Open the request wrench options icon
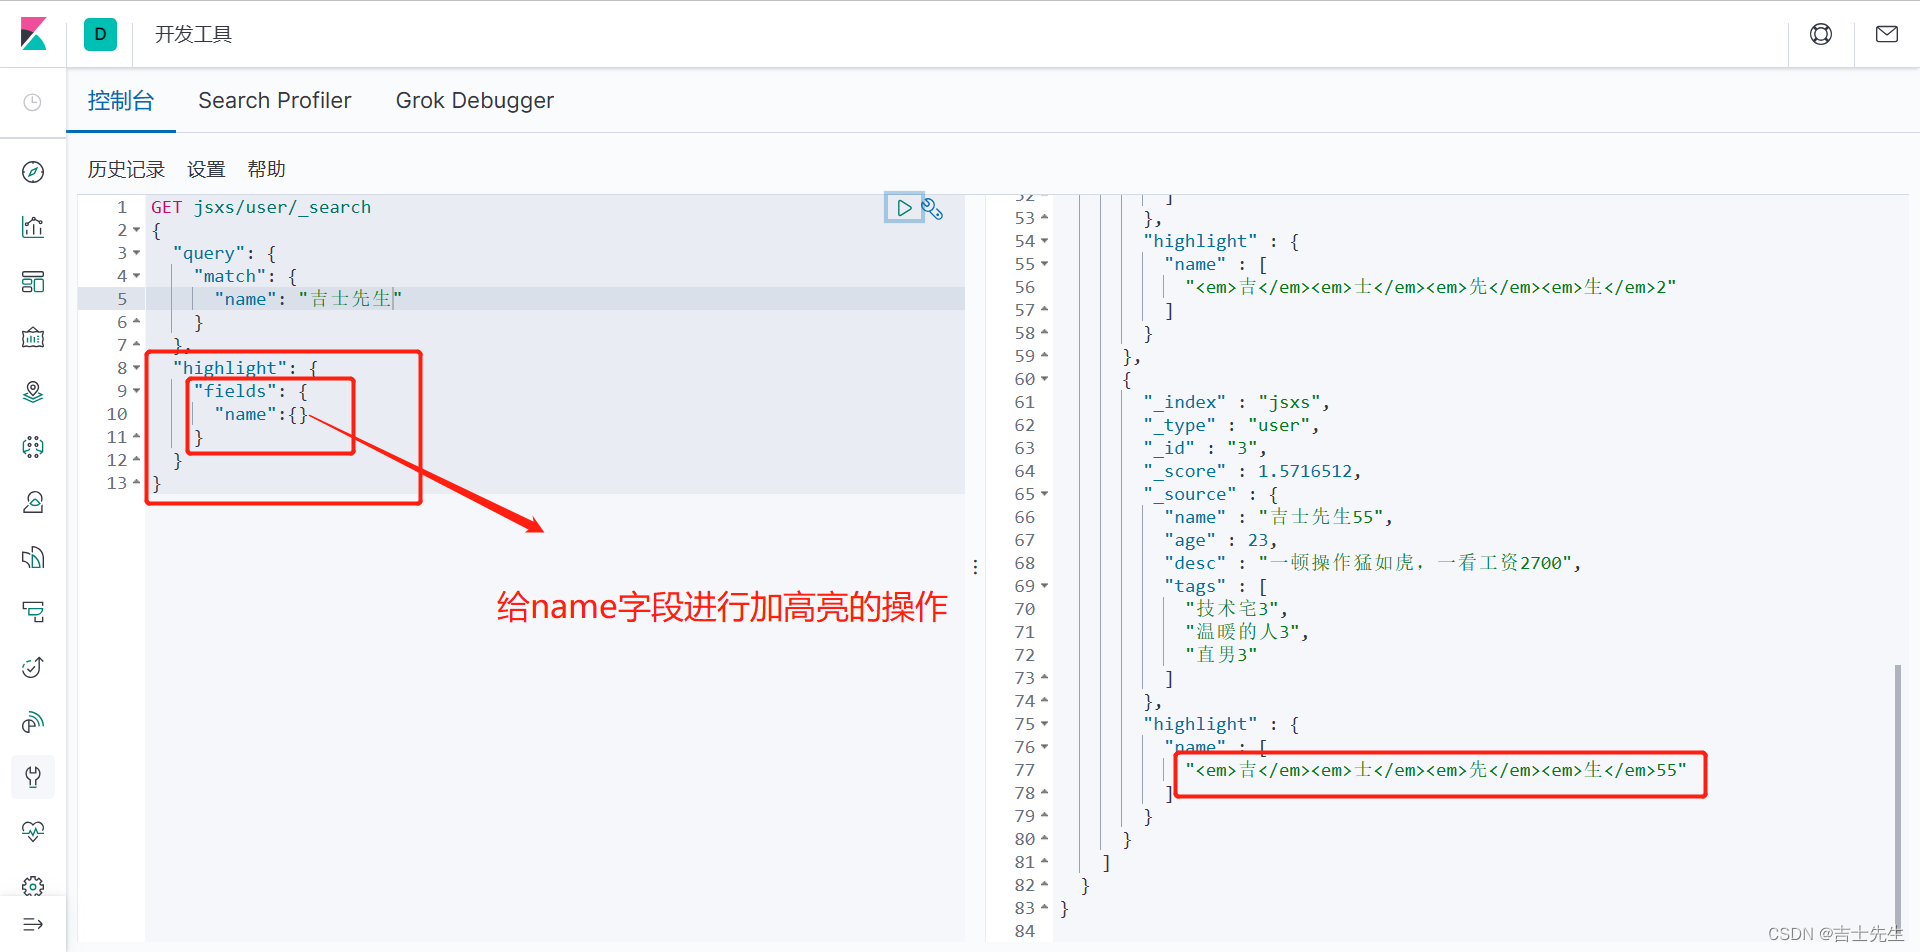The image size is (1920, 952). [933, 208]
